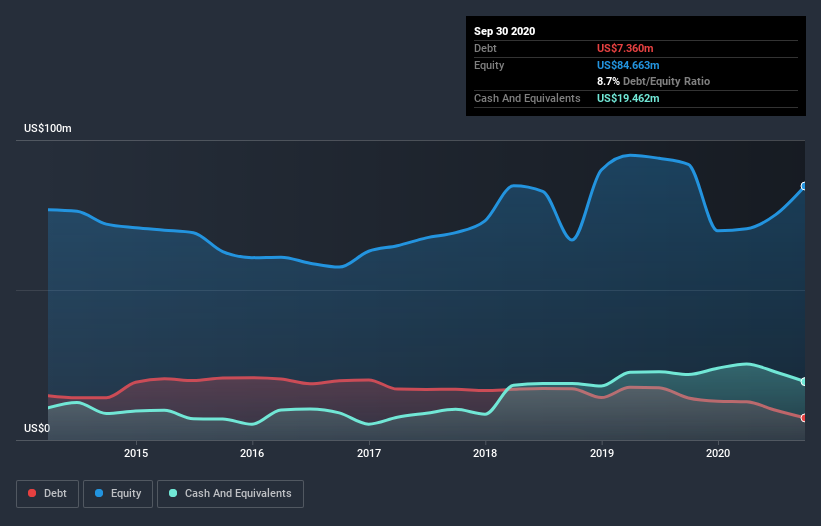Click the US$0 y-axis label
Image resolution: width=821 pixels, height=526 pixels.
(37, 428)
